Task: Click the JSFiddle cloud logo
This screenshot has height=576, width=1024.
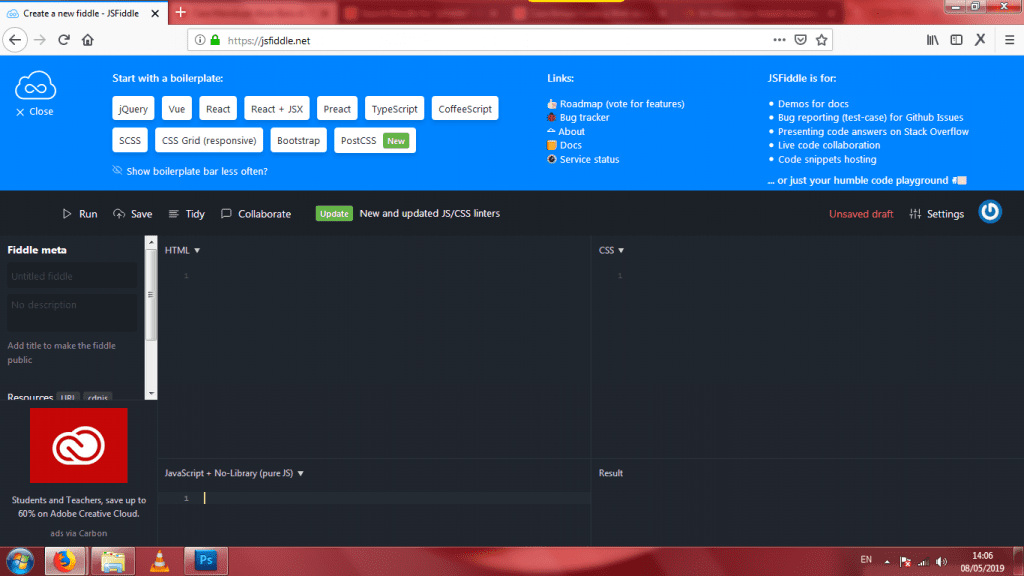Action: 36,85
